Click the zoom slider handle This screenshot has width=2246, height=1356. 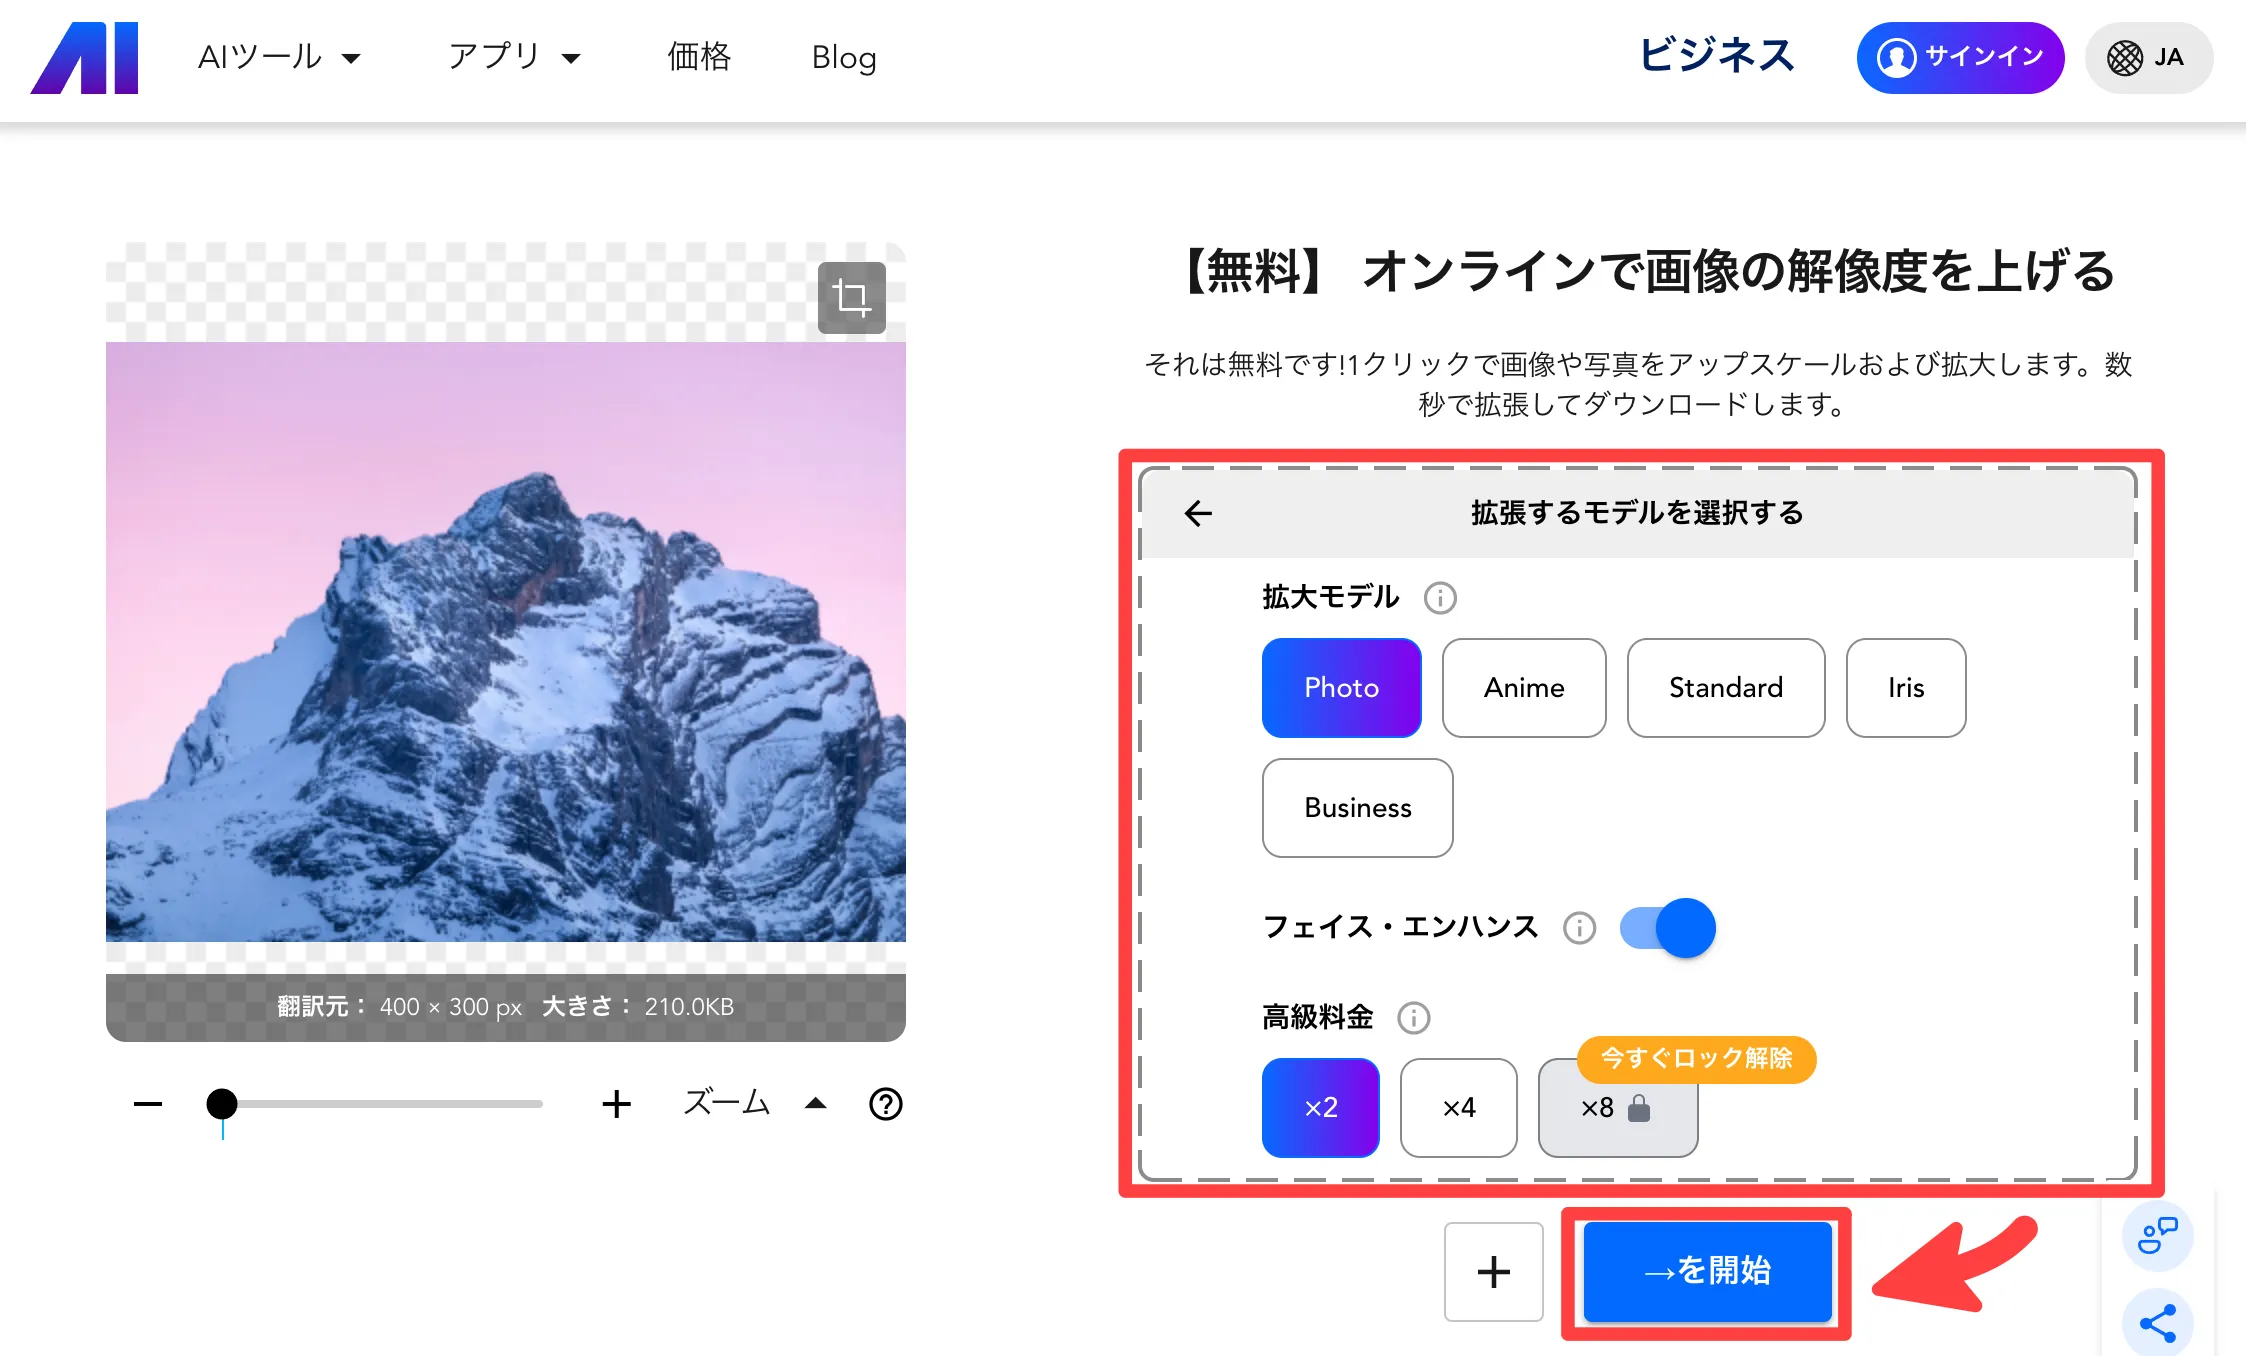[x=222, y=1104]
